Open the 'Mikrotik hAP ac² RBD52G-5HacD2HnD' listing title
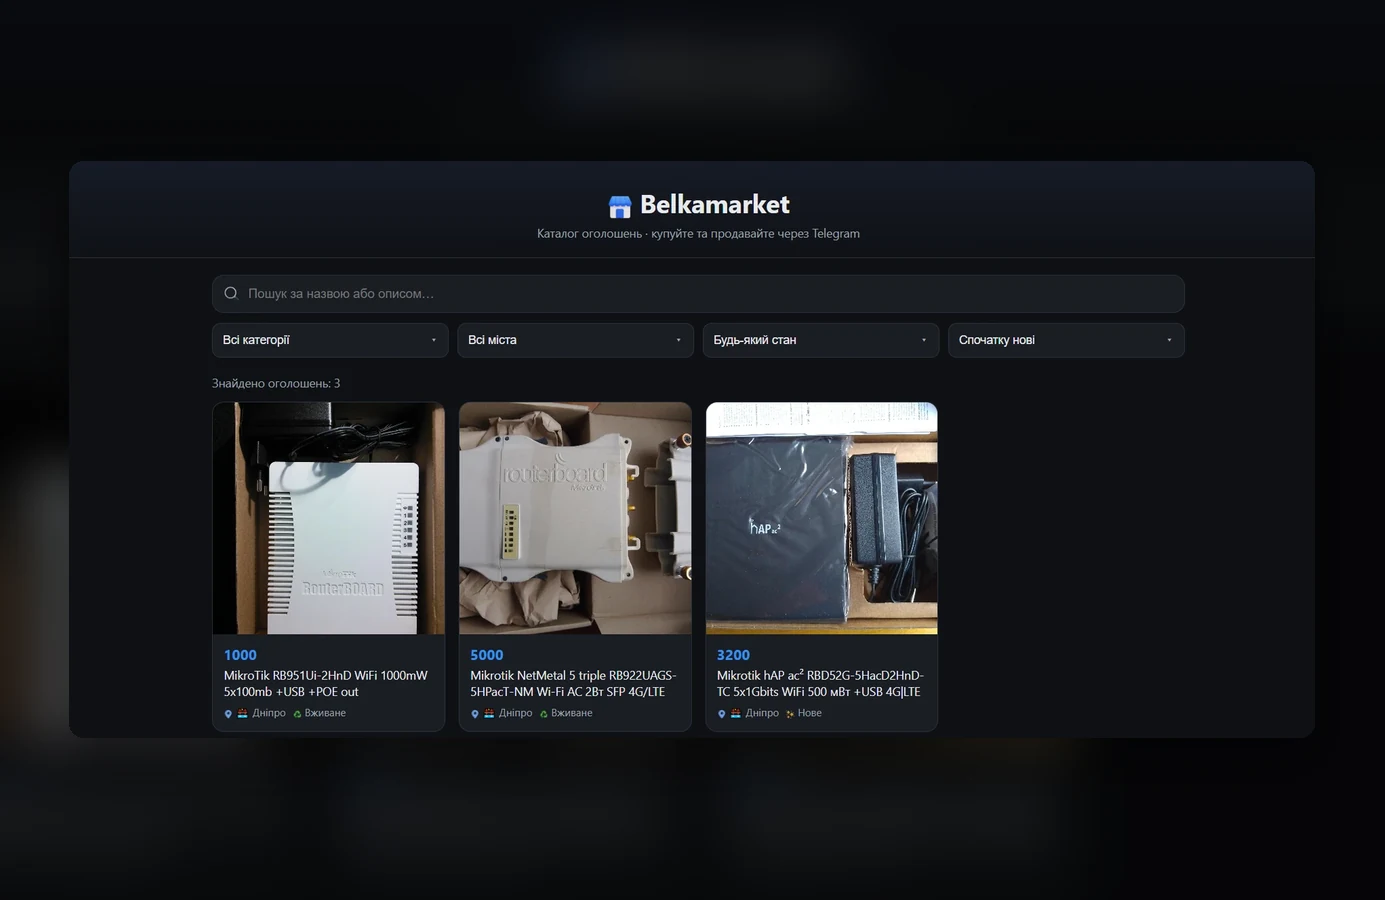The image size is (1385, 900). click(x=820, y=684)
